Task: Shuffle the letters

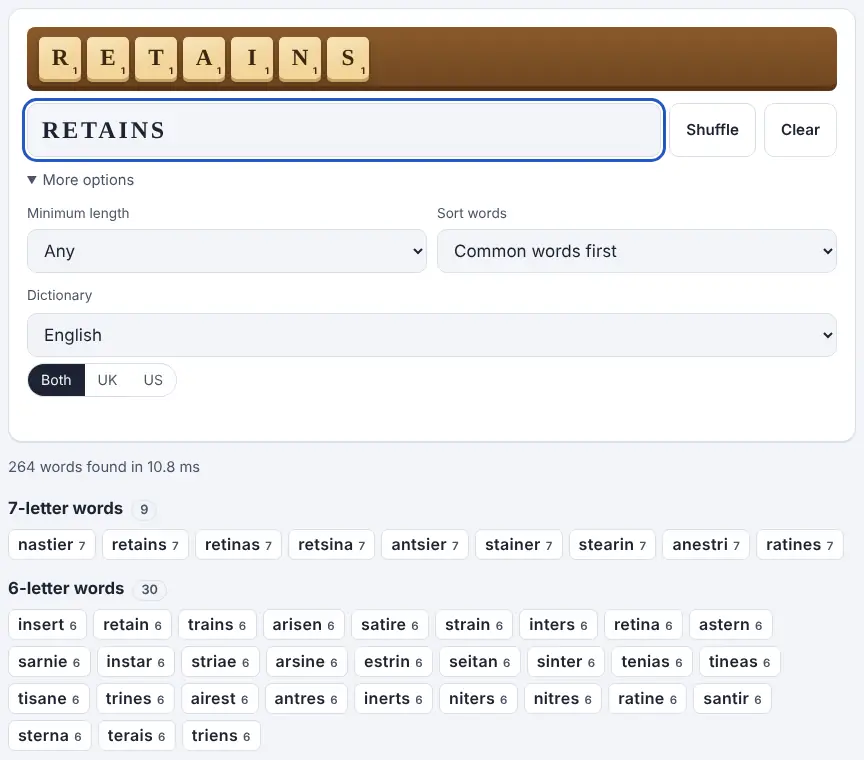Action: (712, 130)
